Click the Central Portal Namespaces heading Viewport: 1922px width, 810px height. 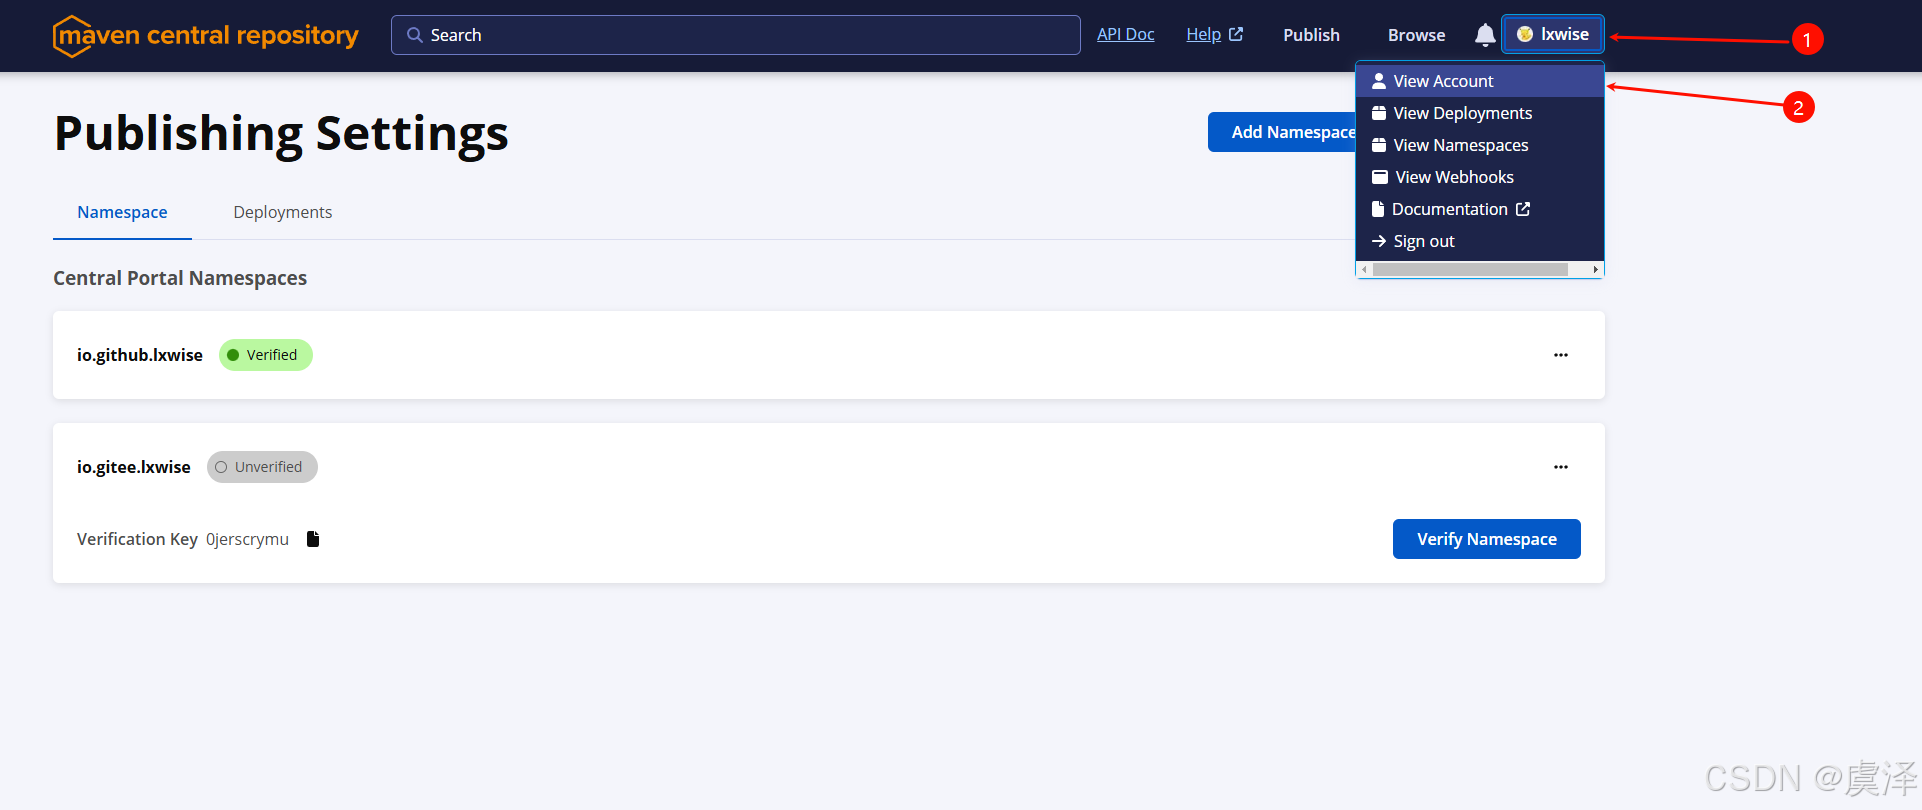(180, 278)
